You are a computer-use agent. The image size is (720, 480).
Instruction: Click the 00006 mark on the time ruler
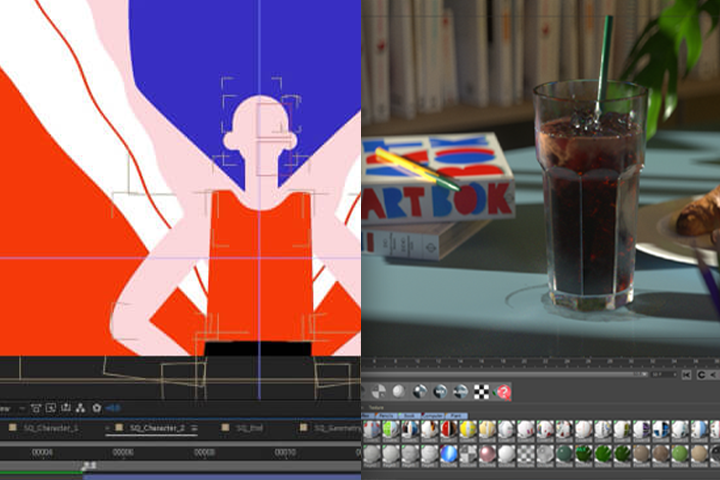point(123,452)
